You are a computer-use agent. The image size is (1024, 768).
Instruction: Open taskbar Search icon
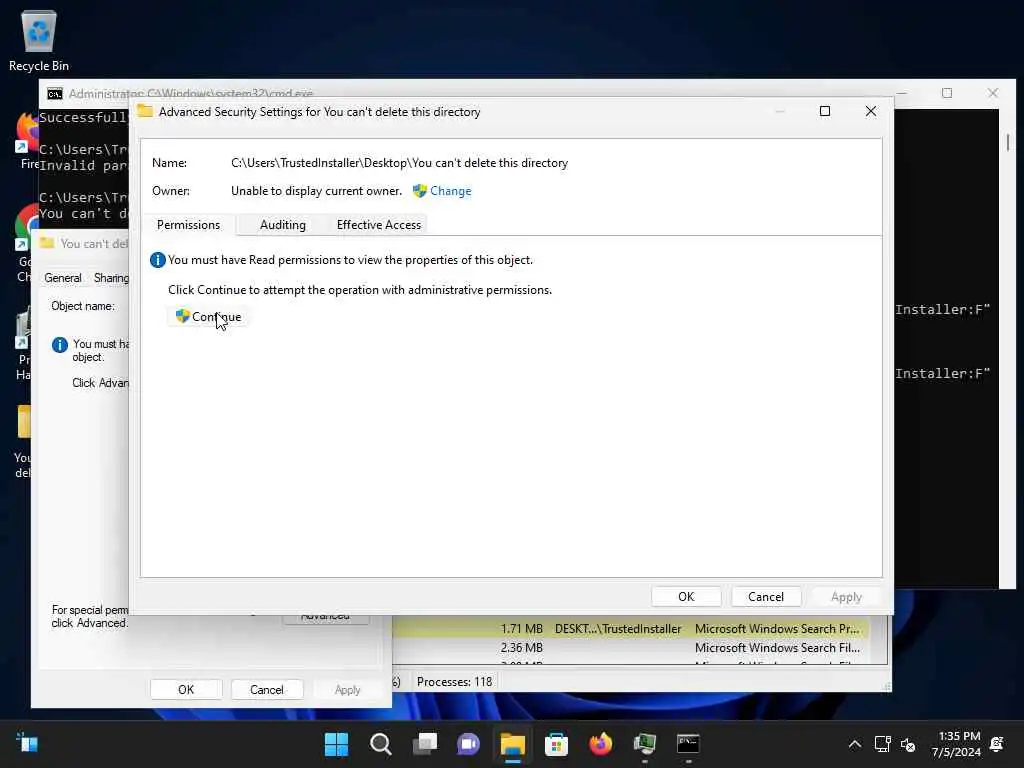(380, 744)
